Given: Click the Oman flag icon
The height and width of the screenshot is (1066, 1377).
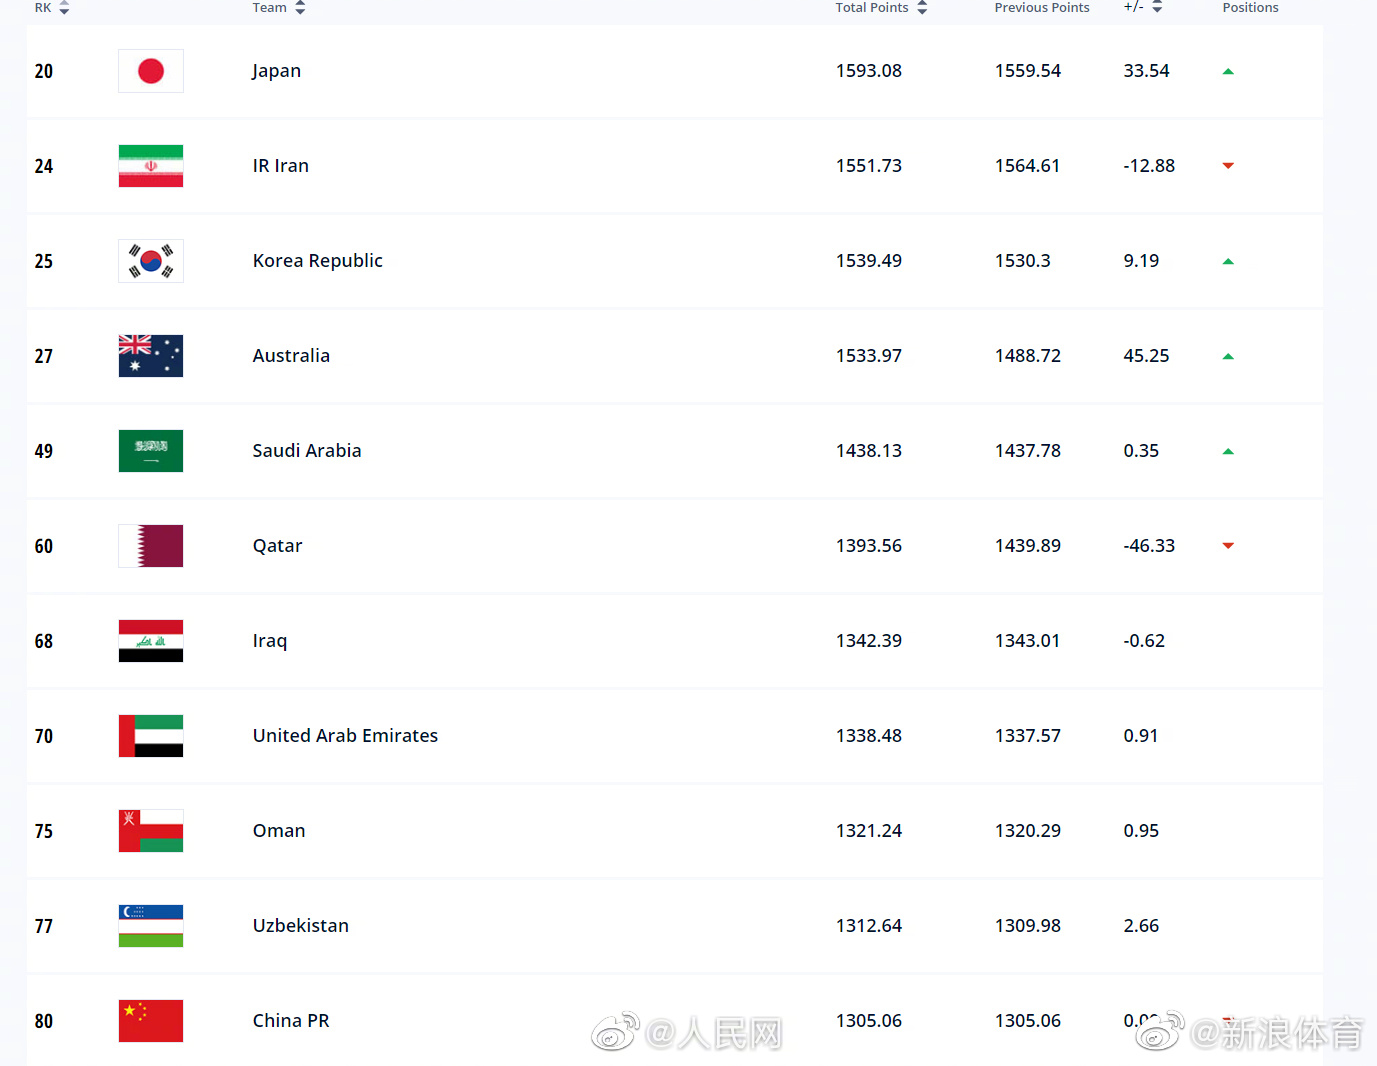Looking at the screenshot, I should (151, 831).
